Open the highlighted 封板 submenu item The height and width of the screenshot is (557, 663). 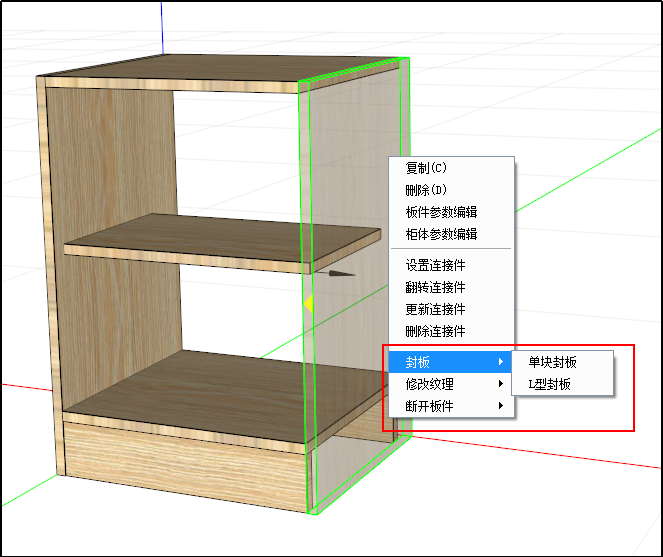pyautogui.click(x=451, y=362)
